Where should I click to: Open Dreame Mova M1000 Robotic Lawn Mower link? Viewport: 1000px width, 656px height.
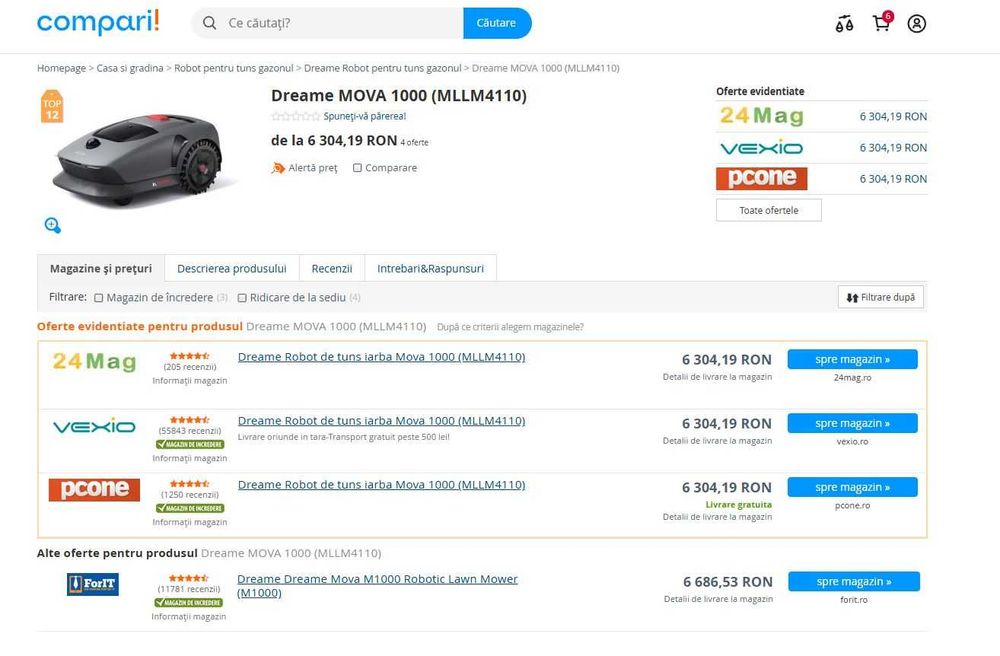click(378, 586)
